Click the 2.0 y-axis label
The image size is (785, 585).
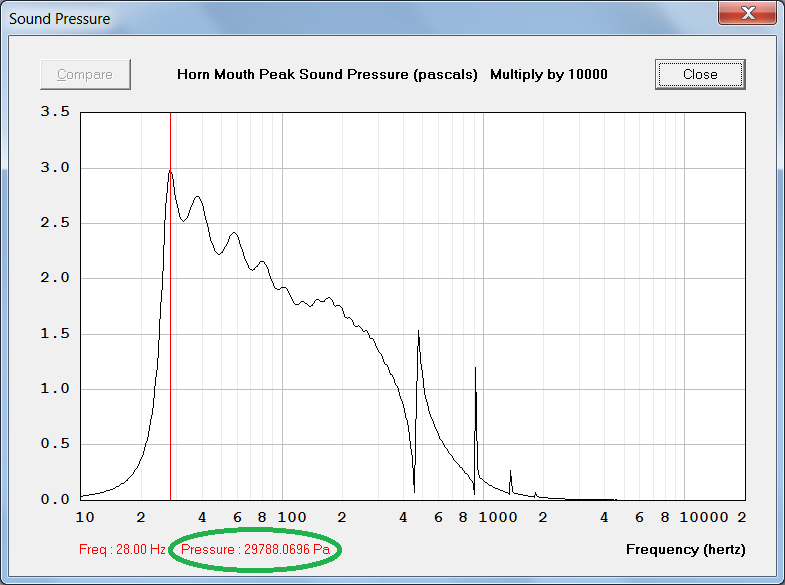(55, 278)
